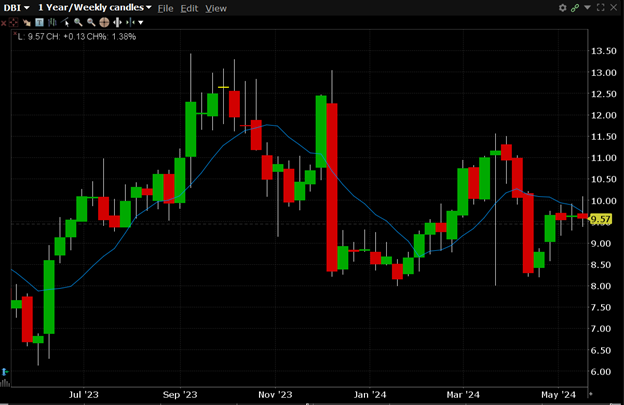Image resolution: width=624 pixels, height=405 pixels.
Task: Click the red X at toolbar's left end
Action: point(4,23)
